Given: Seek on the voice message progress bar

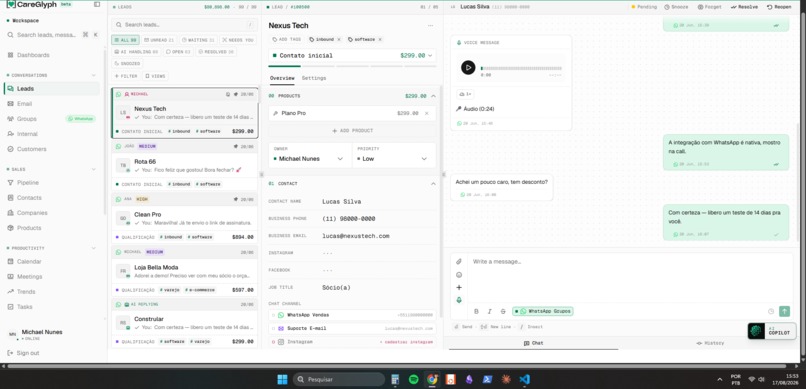Looking at the screenshot, I should (x=521, y=68).
